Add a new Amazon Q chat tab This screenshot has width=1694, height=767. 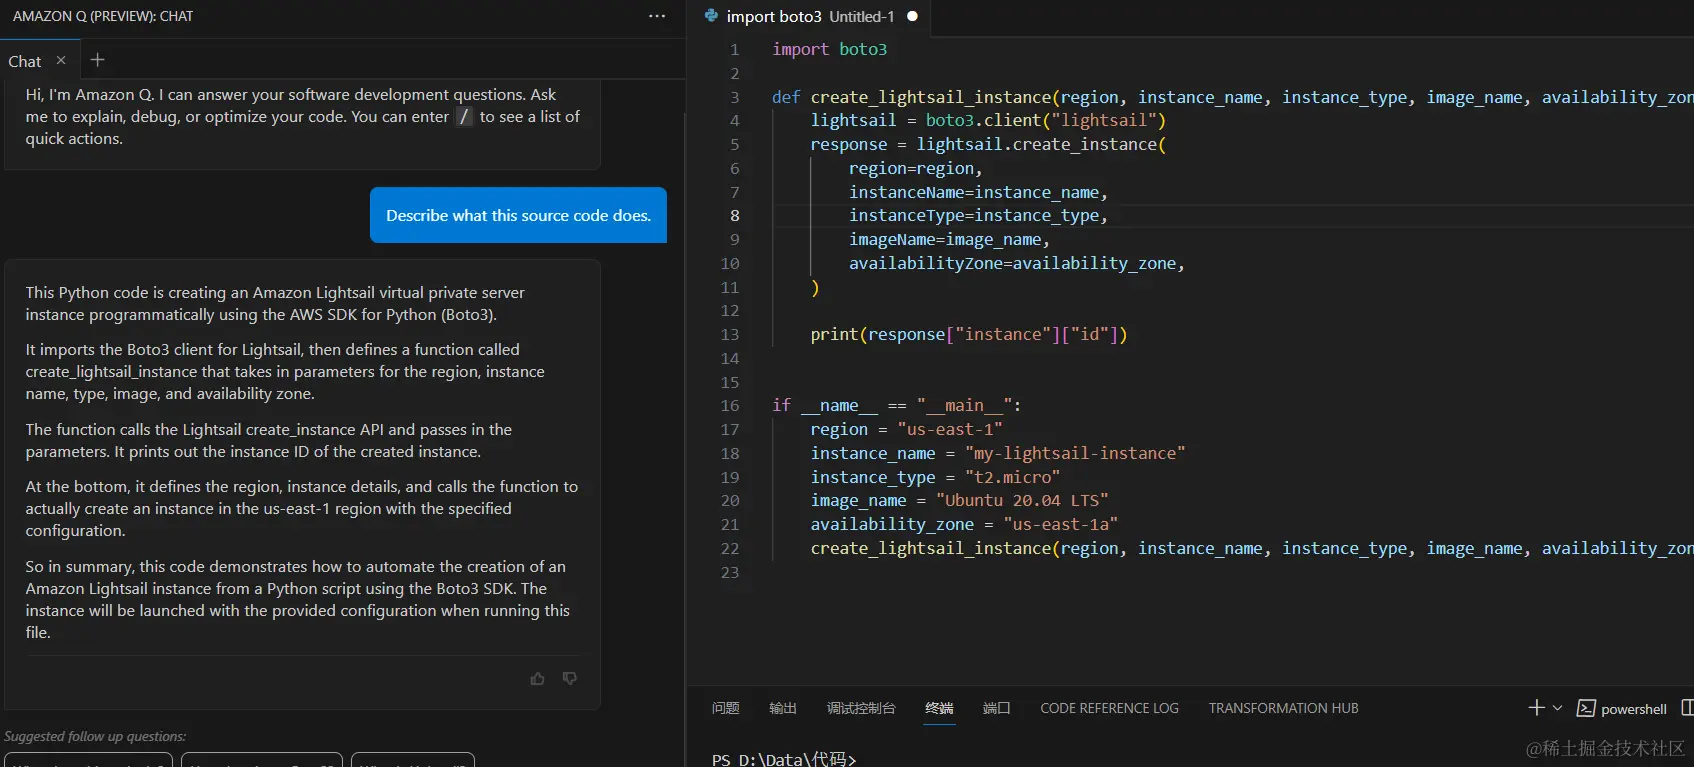(97, 60)
